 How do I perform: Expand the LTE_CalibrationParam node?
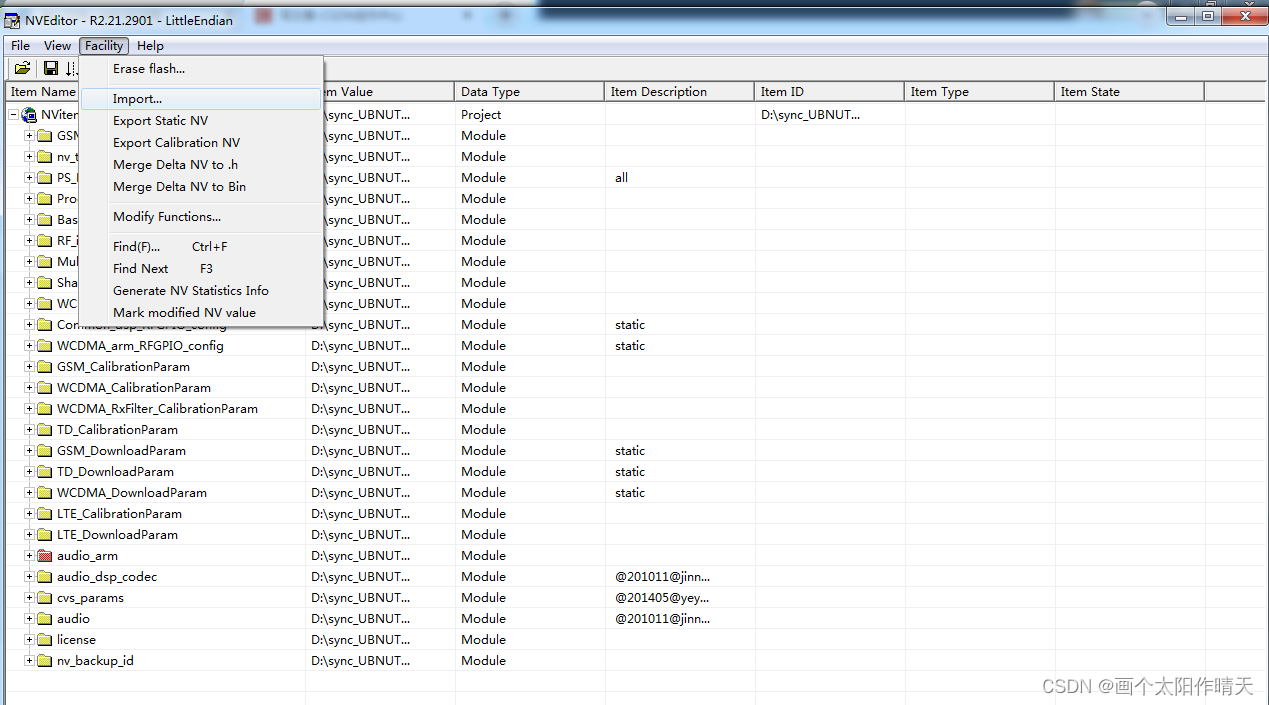coord(29,514)
